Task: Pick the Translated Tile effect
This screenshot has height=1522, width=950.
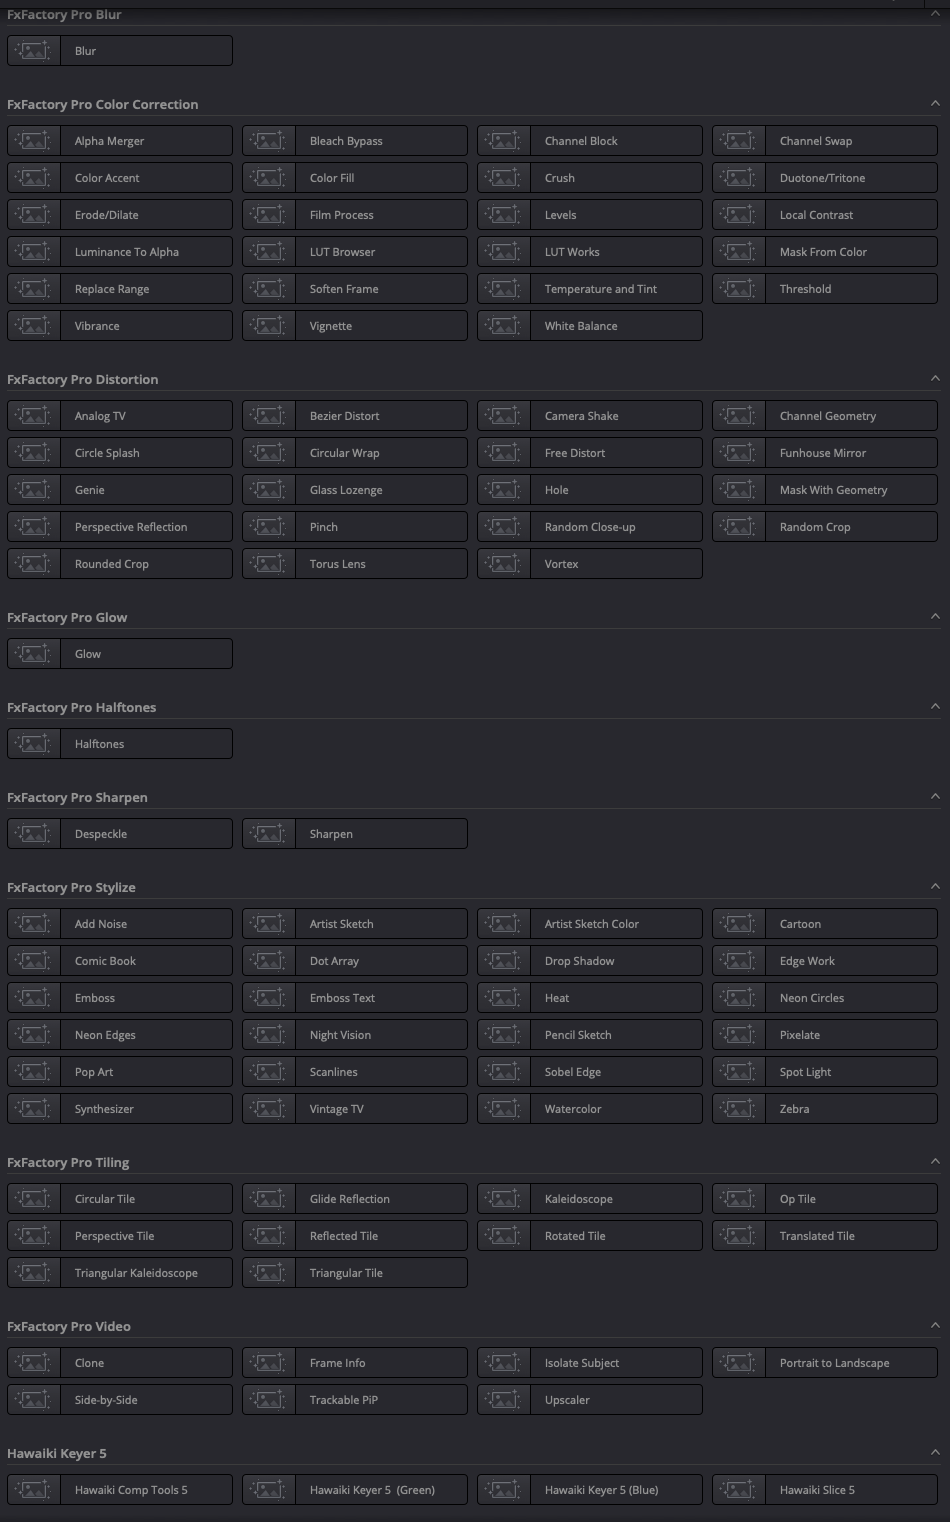Action: click(825, 1236)
